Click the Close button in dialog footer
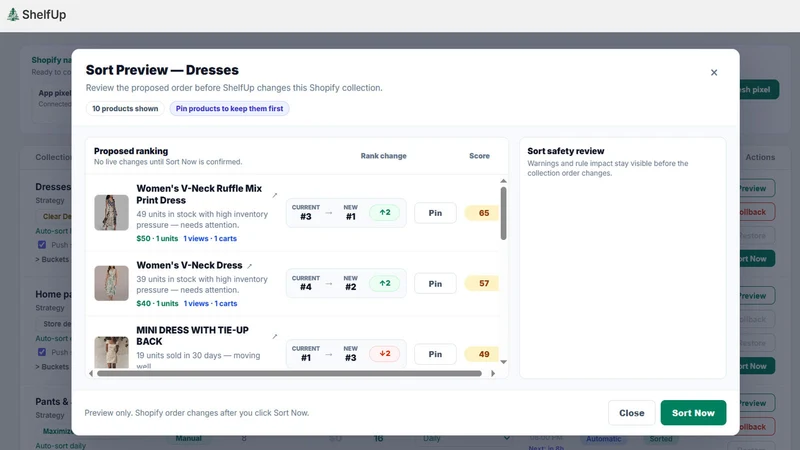 pyautogui.click(x=632, y=413)
